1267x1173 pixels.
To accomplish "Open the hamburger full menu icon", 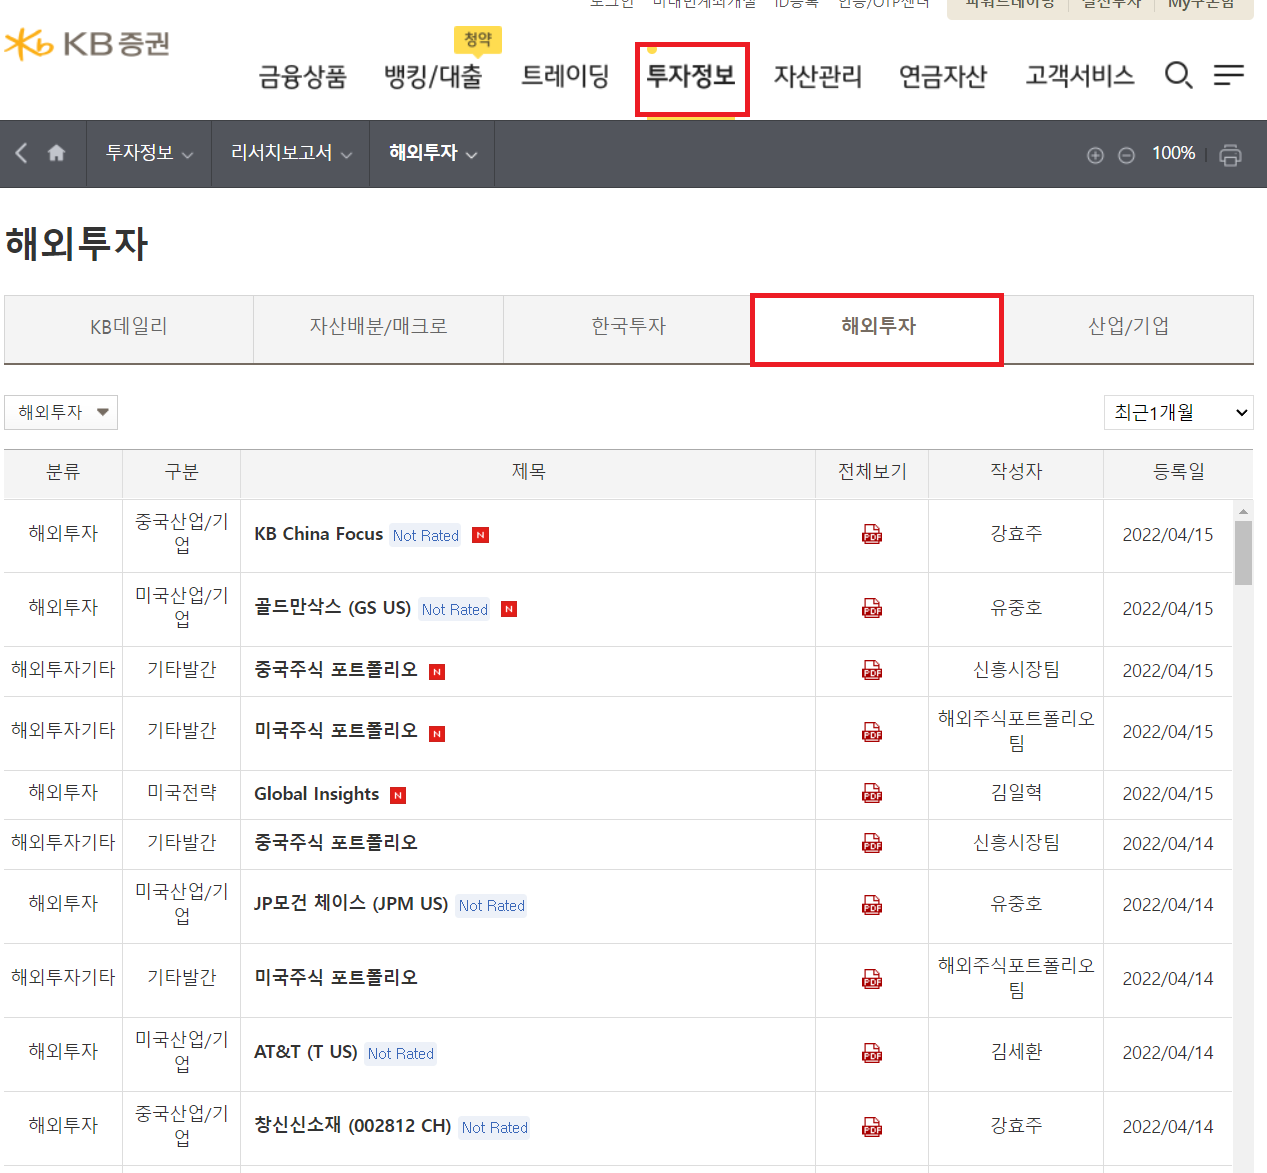I will click(1229, 75).
